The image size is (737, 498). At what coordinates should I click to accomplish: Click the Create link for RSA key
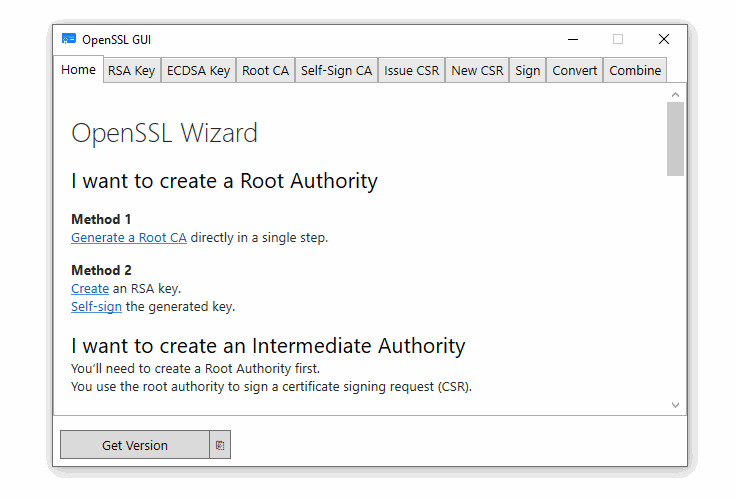coord(90,288)
